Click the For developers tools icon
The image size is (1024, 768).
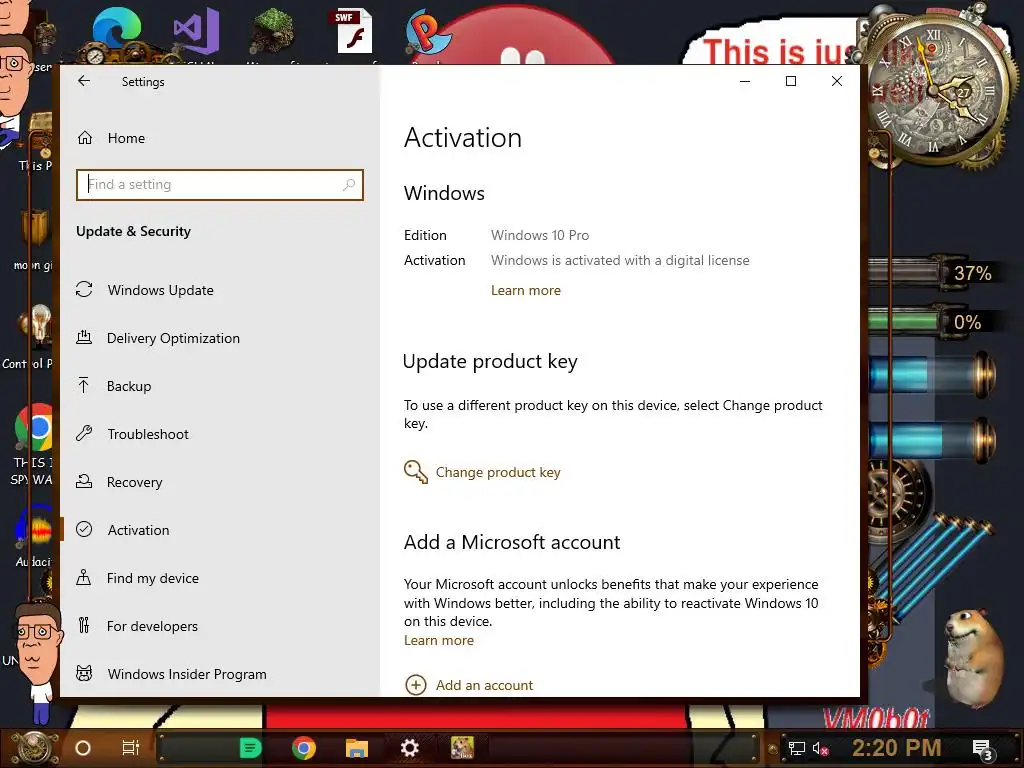pyautogui.click(x=84, y=626)
